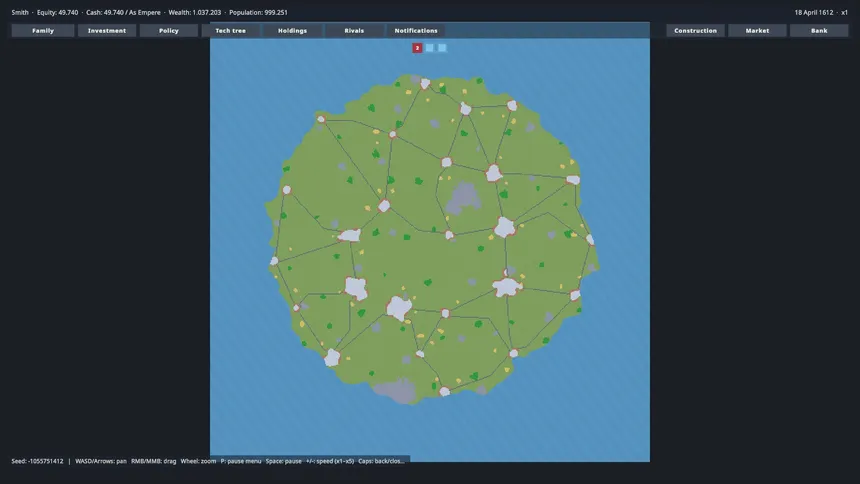Open the Market panel
860x484 pixels.
point(757,31)
